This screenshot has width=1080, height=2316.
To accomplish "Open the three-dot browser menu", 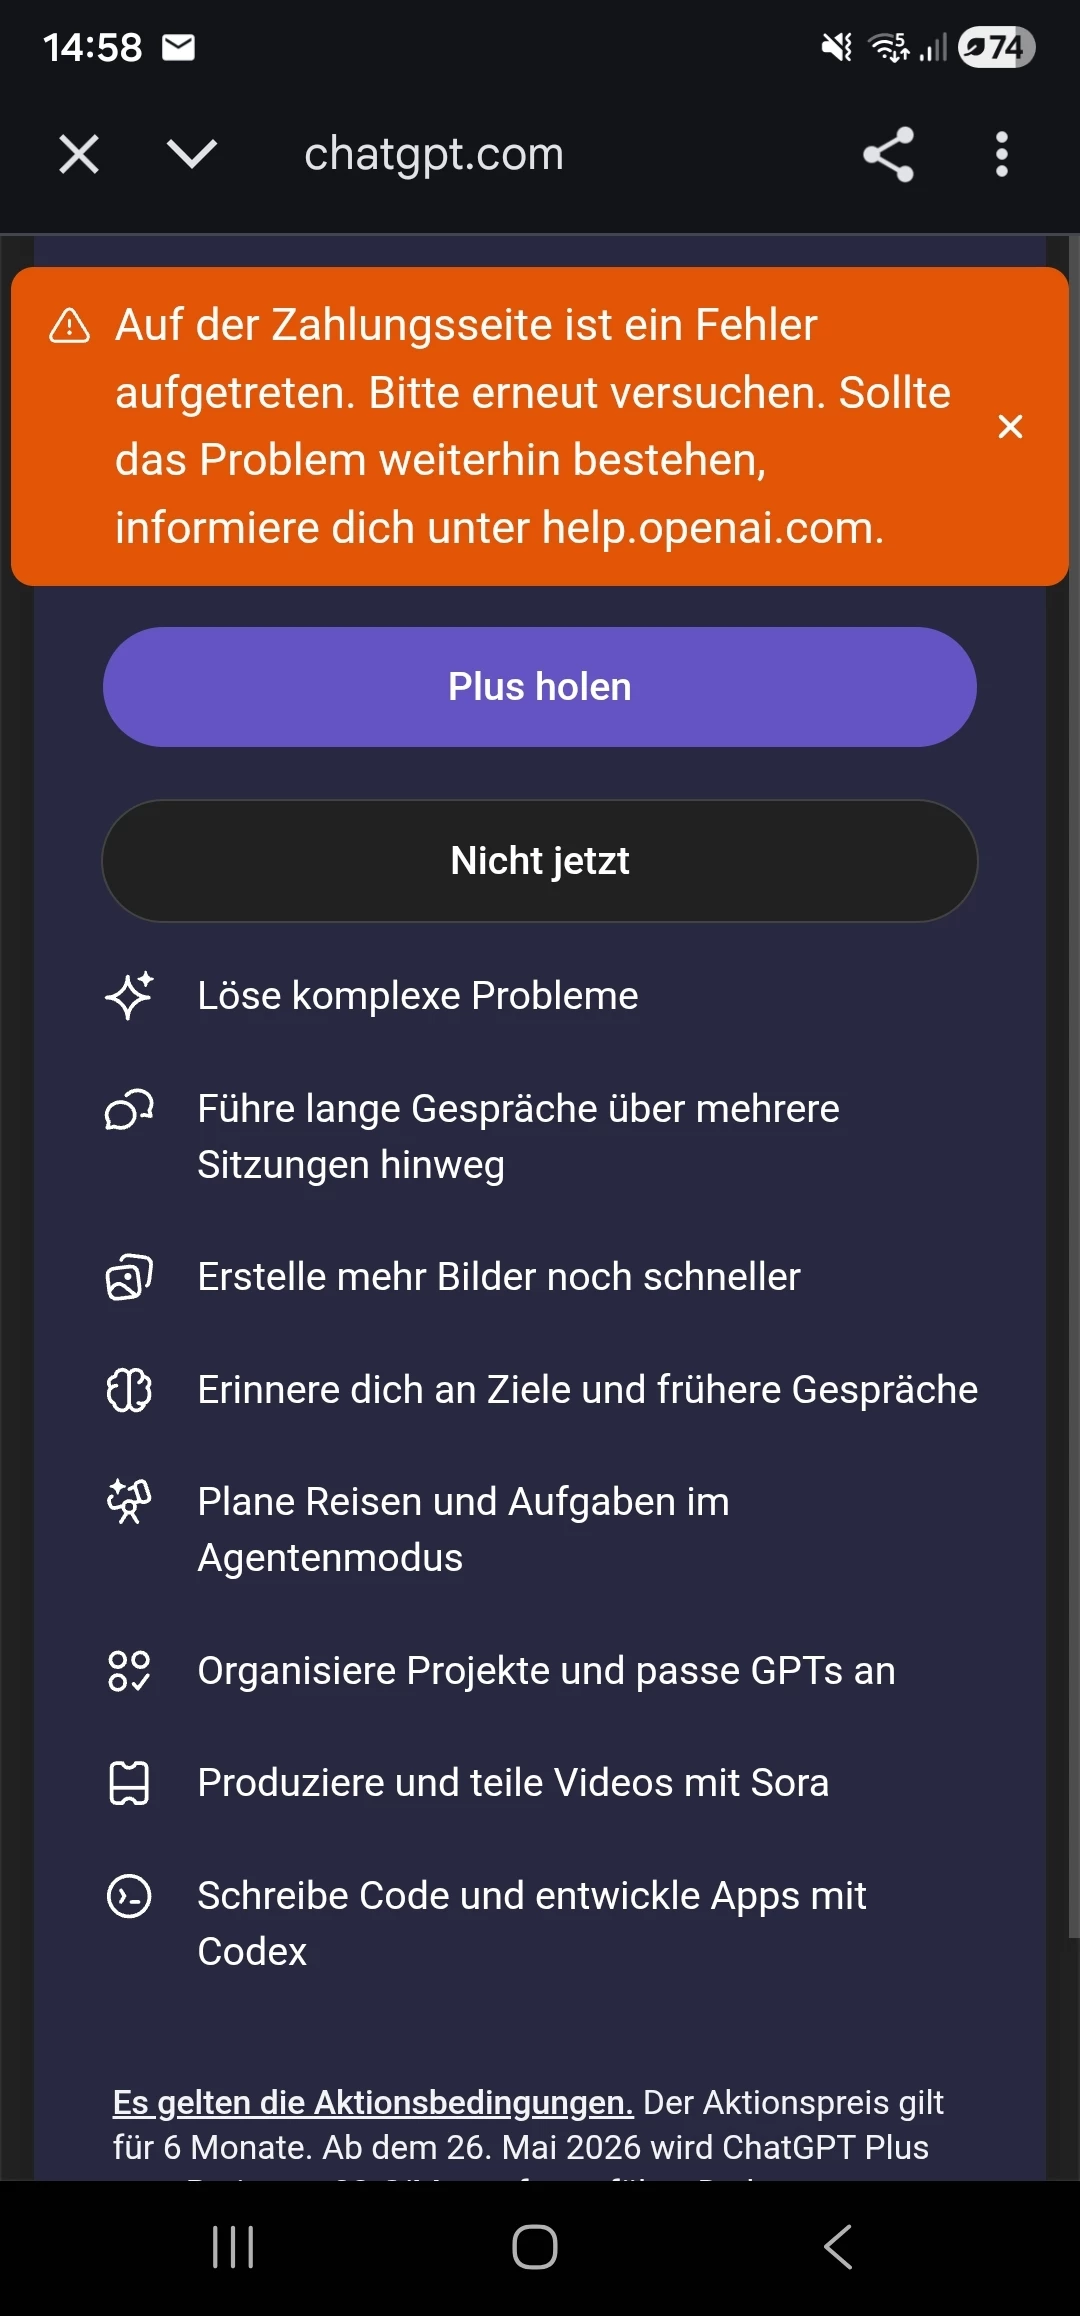I will tap(1001, 154).
